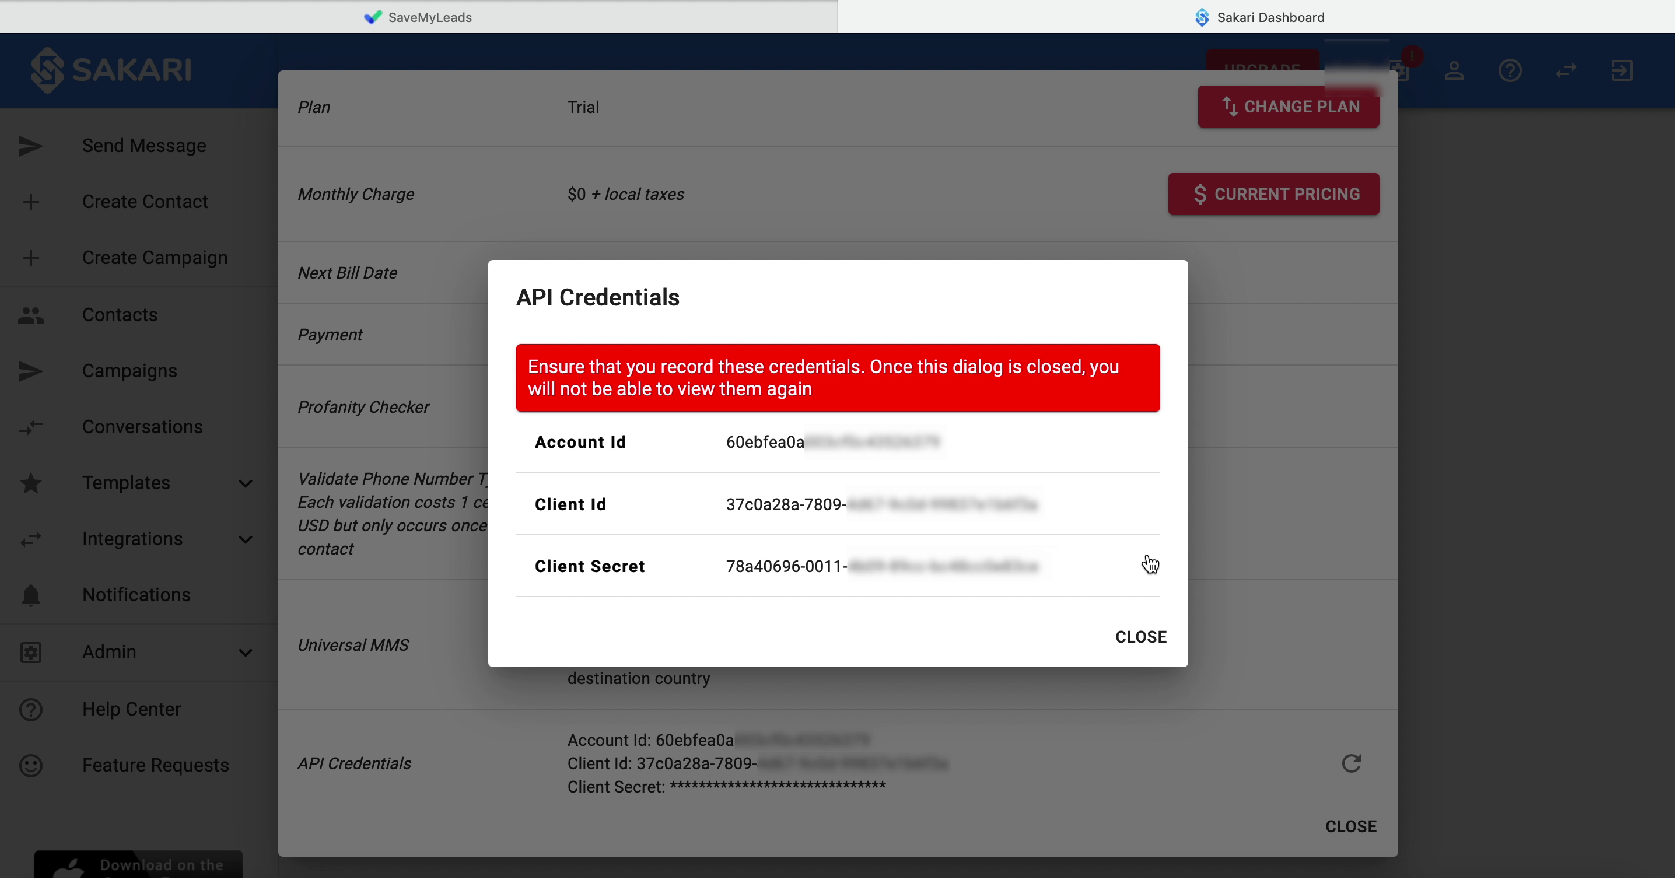Open Help Center in sidebar

point(139,709)
